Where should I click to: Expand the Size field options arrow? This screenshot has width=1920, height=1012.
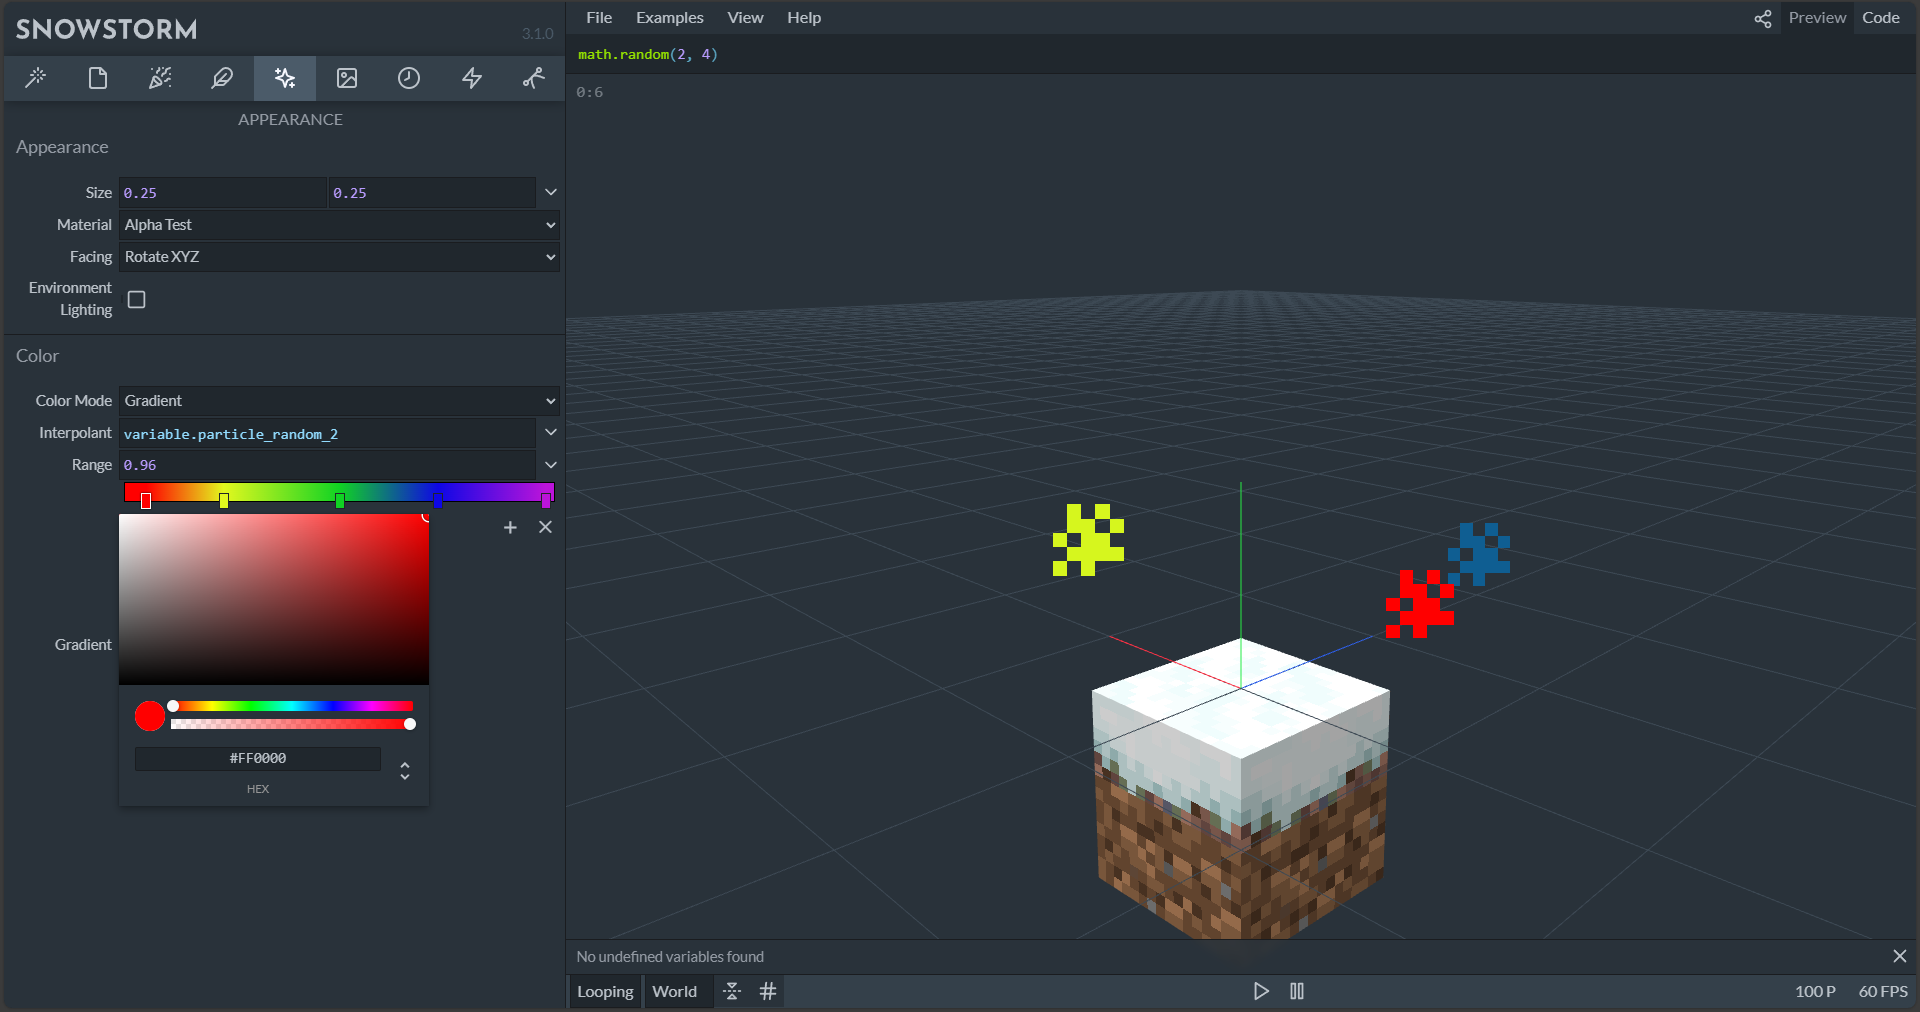pyautogui.click(x=550, y=192)
